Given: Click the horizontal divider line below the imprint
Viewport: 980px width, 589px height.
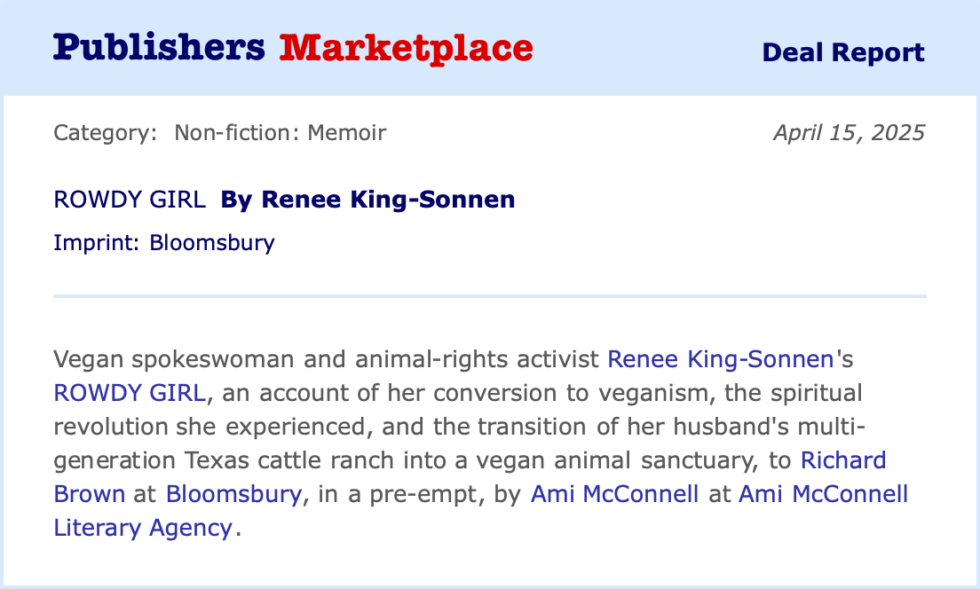Looking at the screenshot, I should coord(490,296).
